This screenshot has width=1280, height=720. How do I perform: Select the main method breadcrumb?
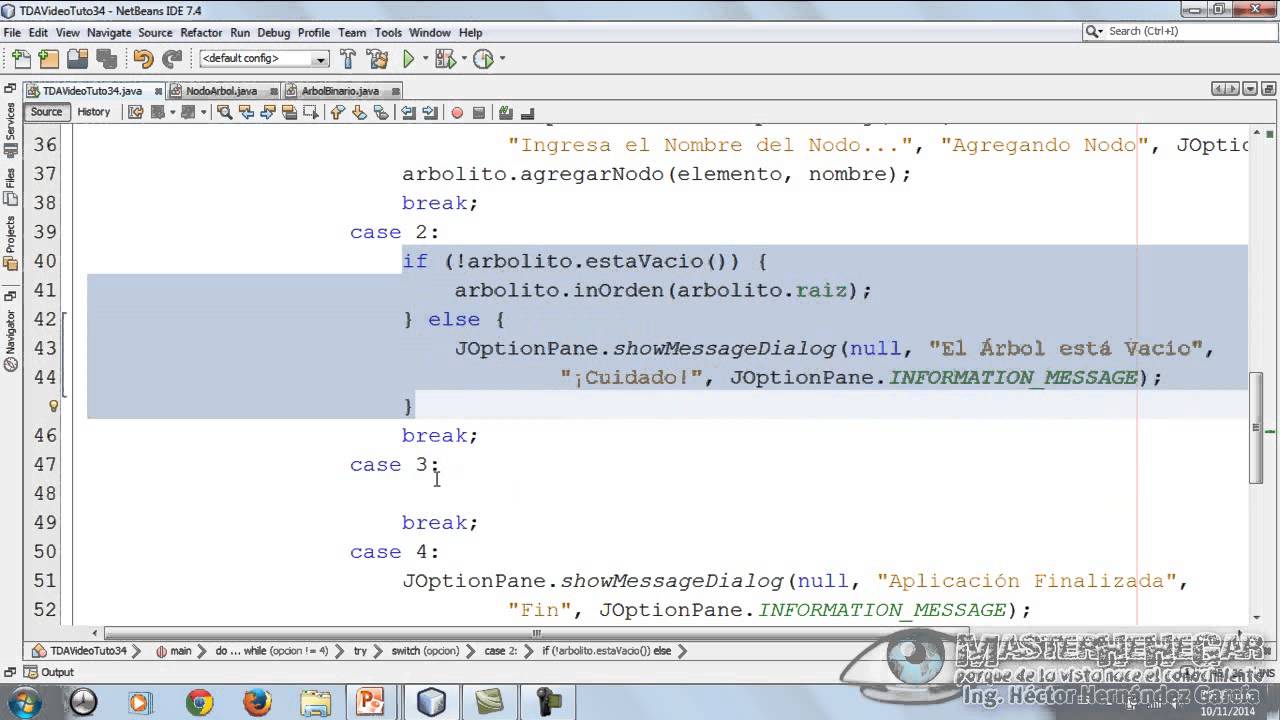tap(174, 651)
